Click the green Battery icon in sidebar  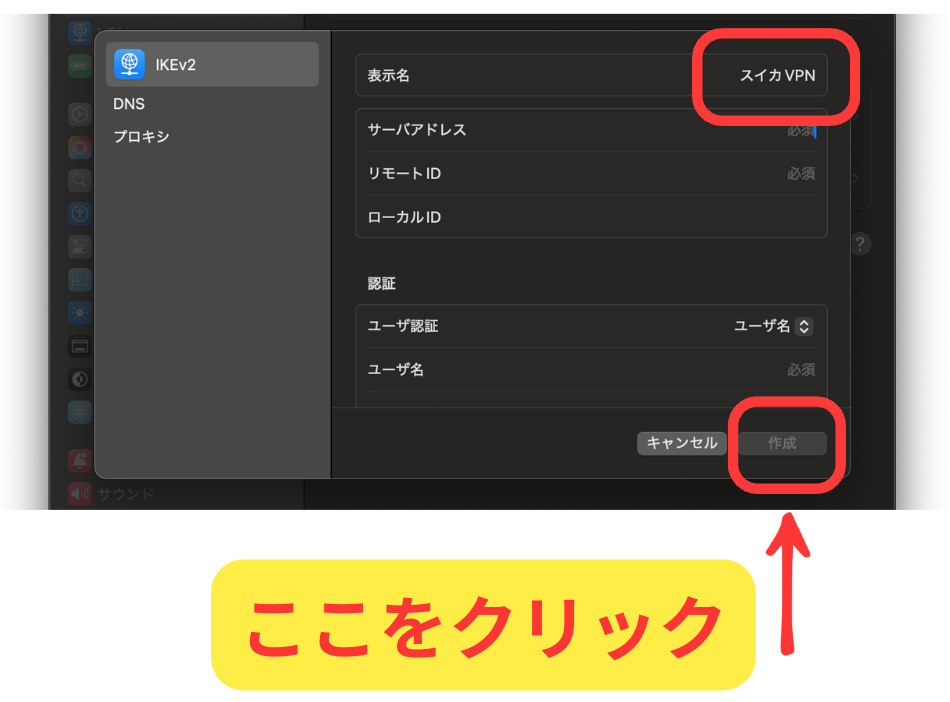pyautogui.click(x=80, y=66)
